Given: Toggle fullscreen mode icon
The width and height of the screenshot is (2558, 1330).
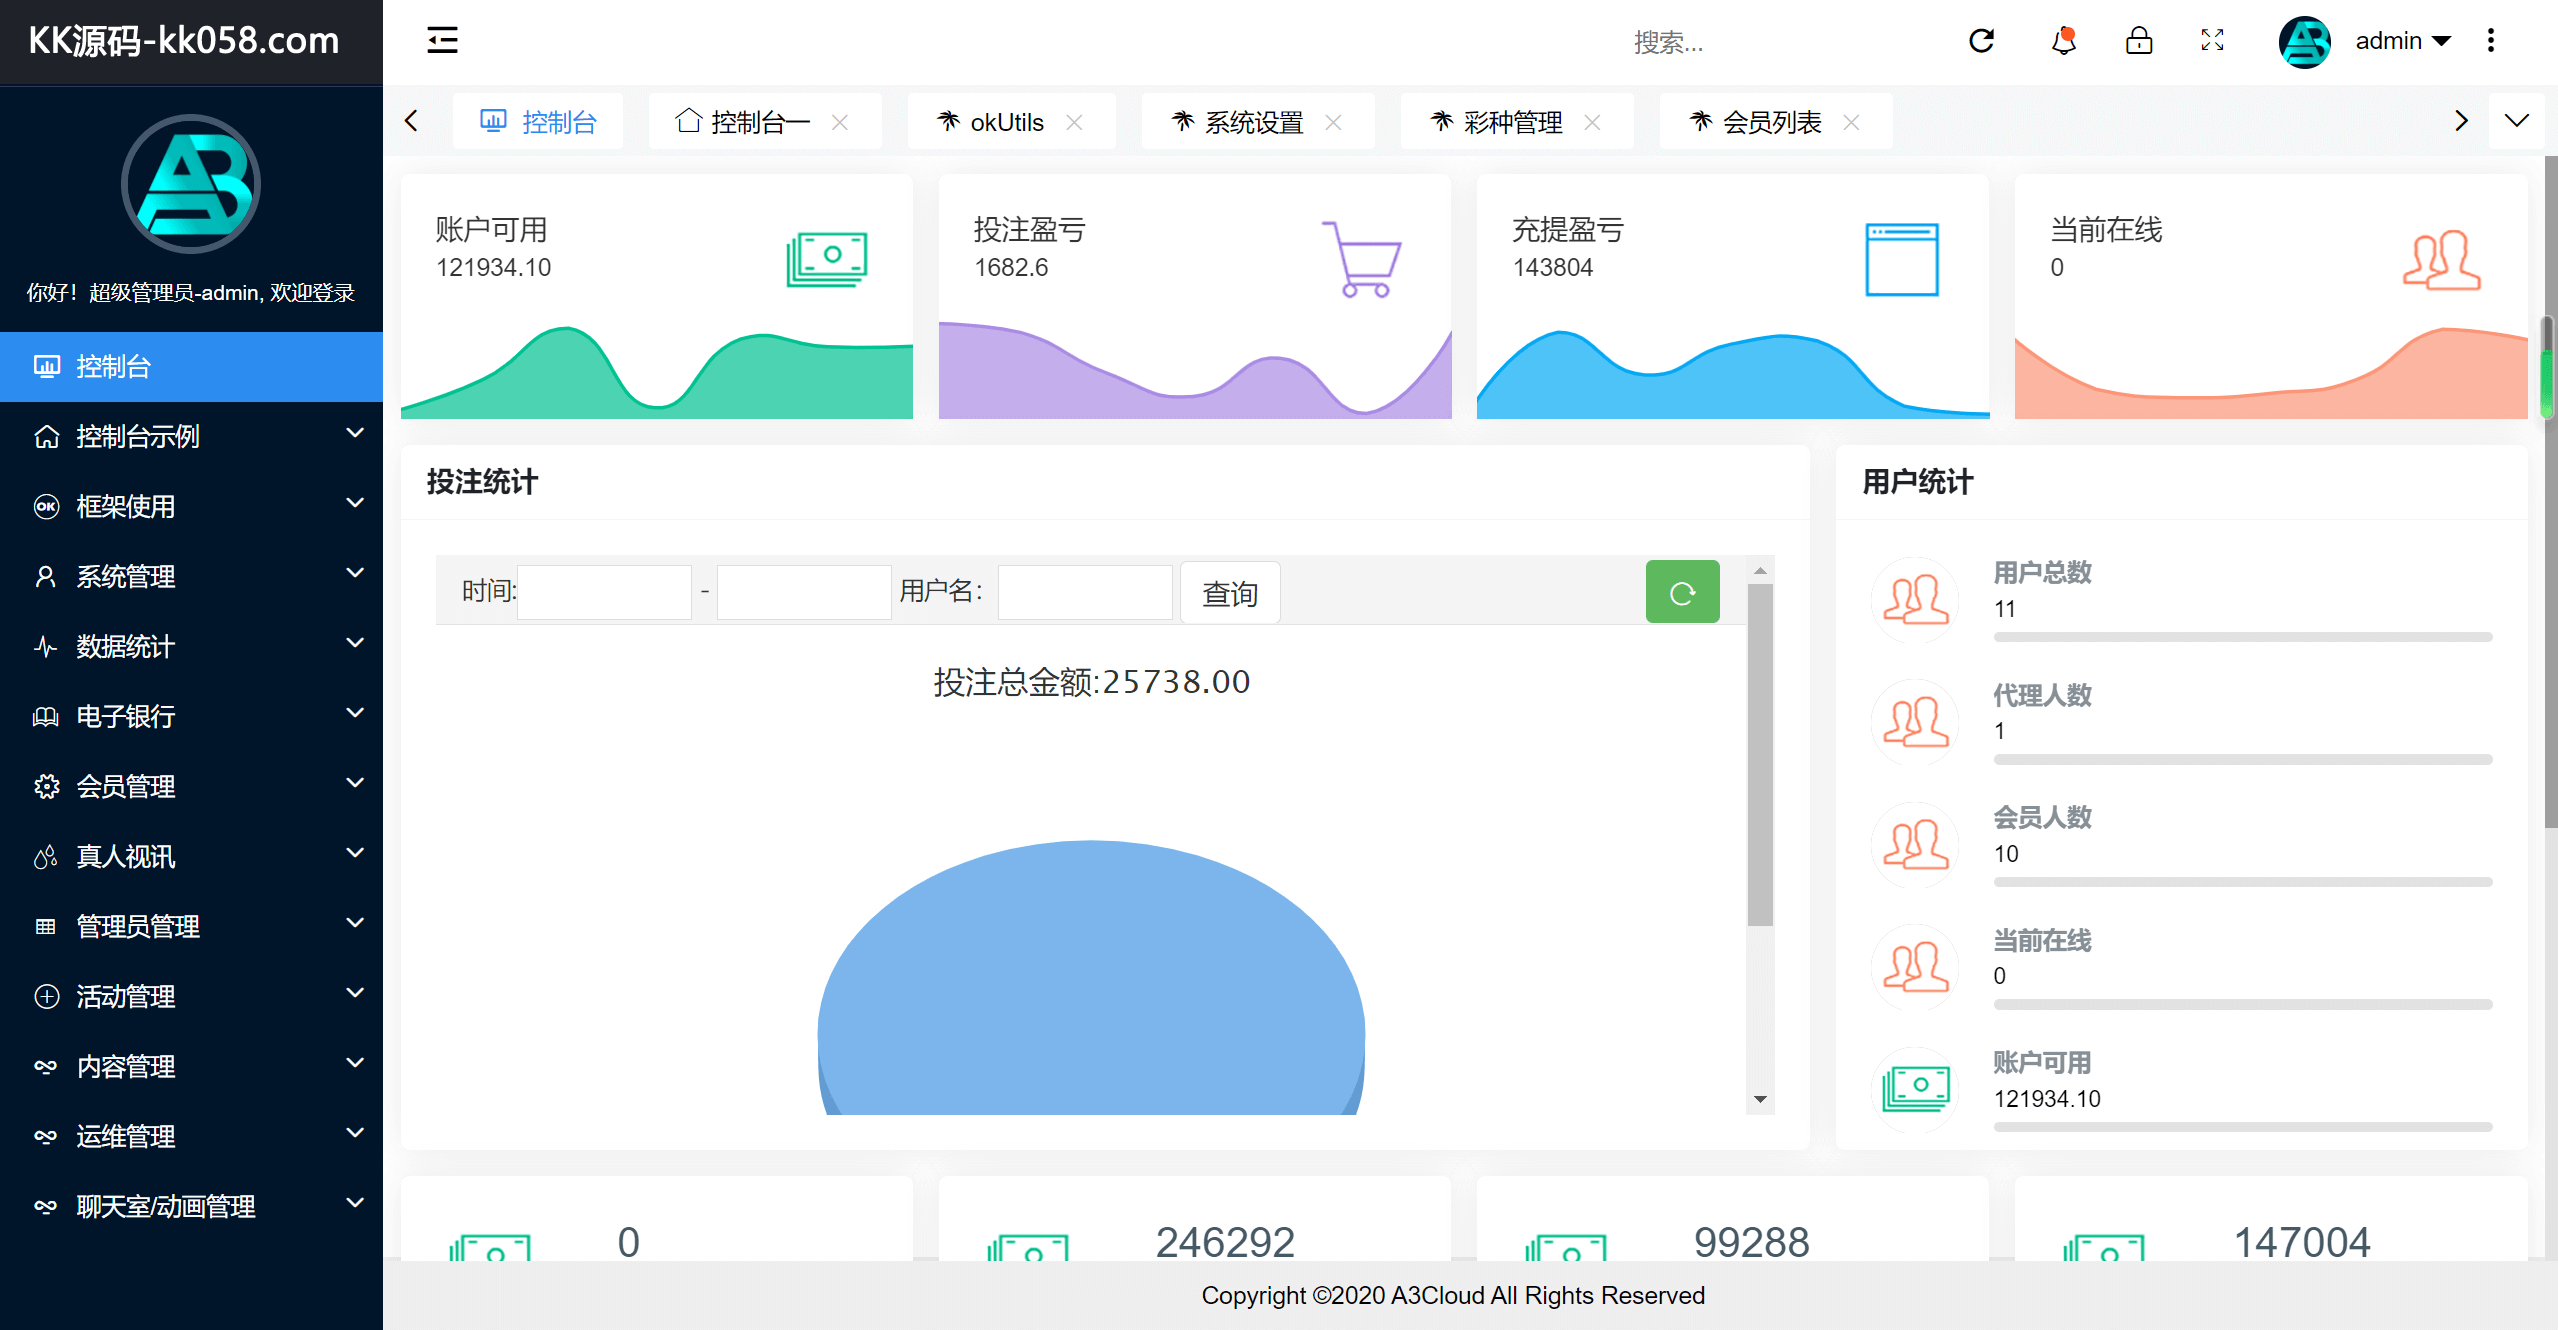Looking at the screenshot, I should 2212,41.
